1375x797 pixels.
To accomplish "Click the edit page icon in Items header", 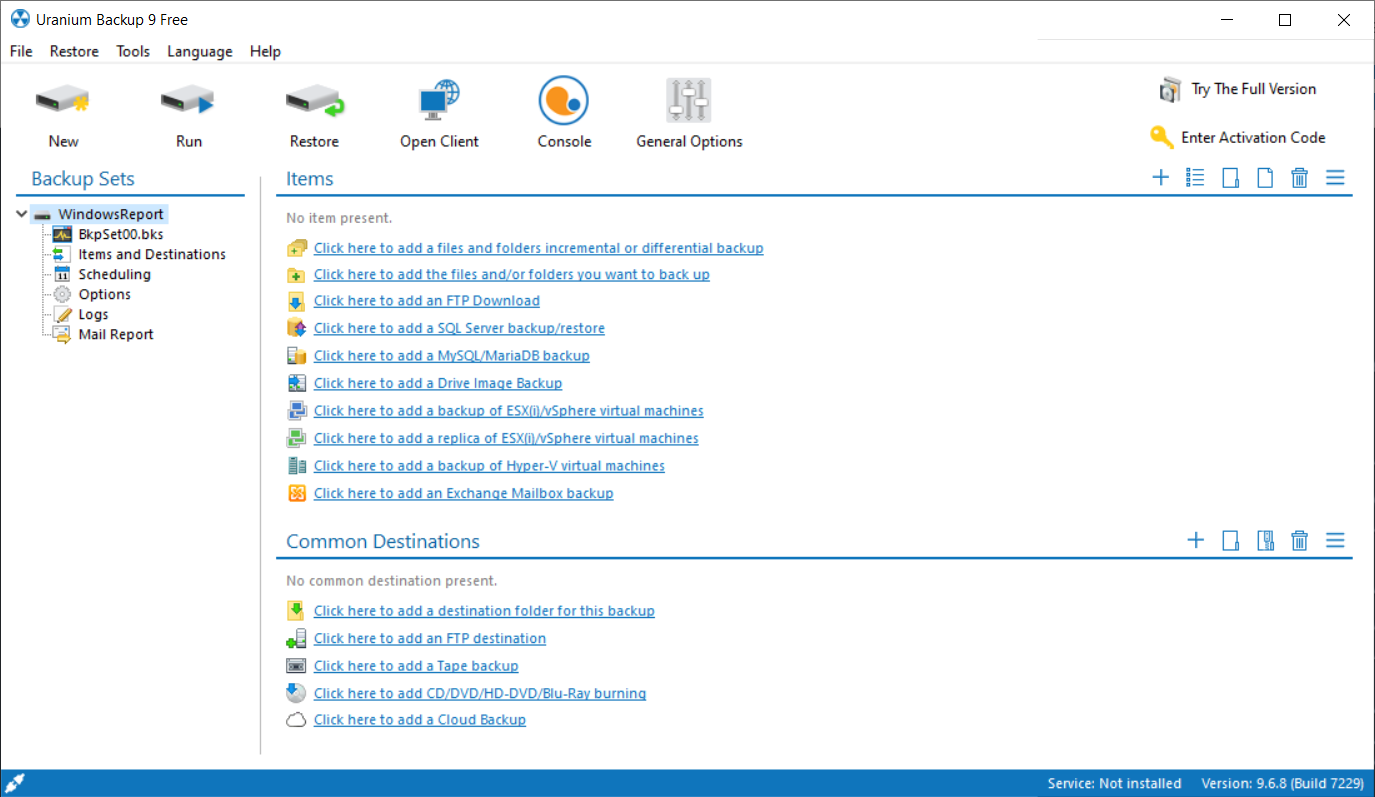I will pos(1231,178).
